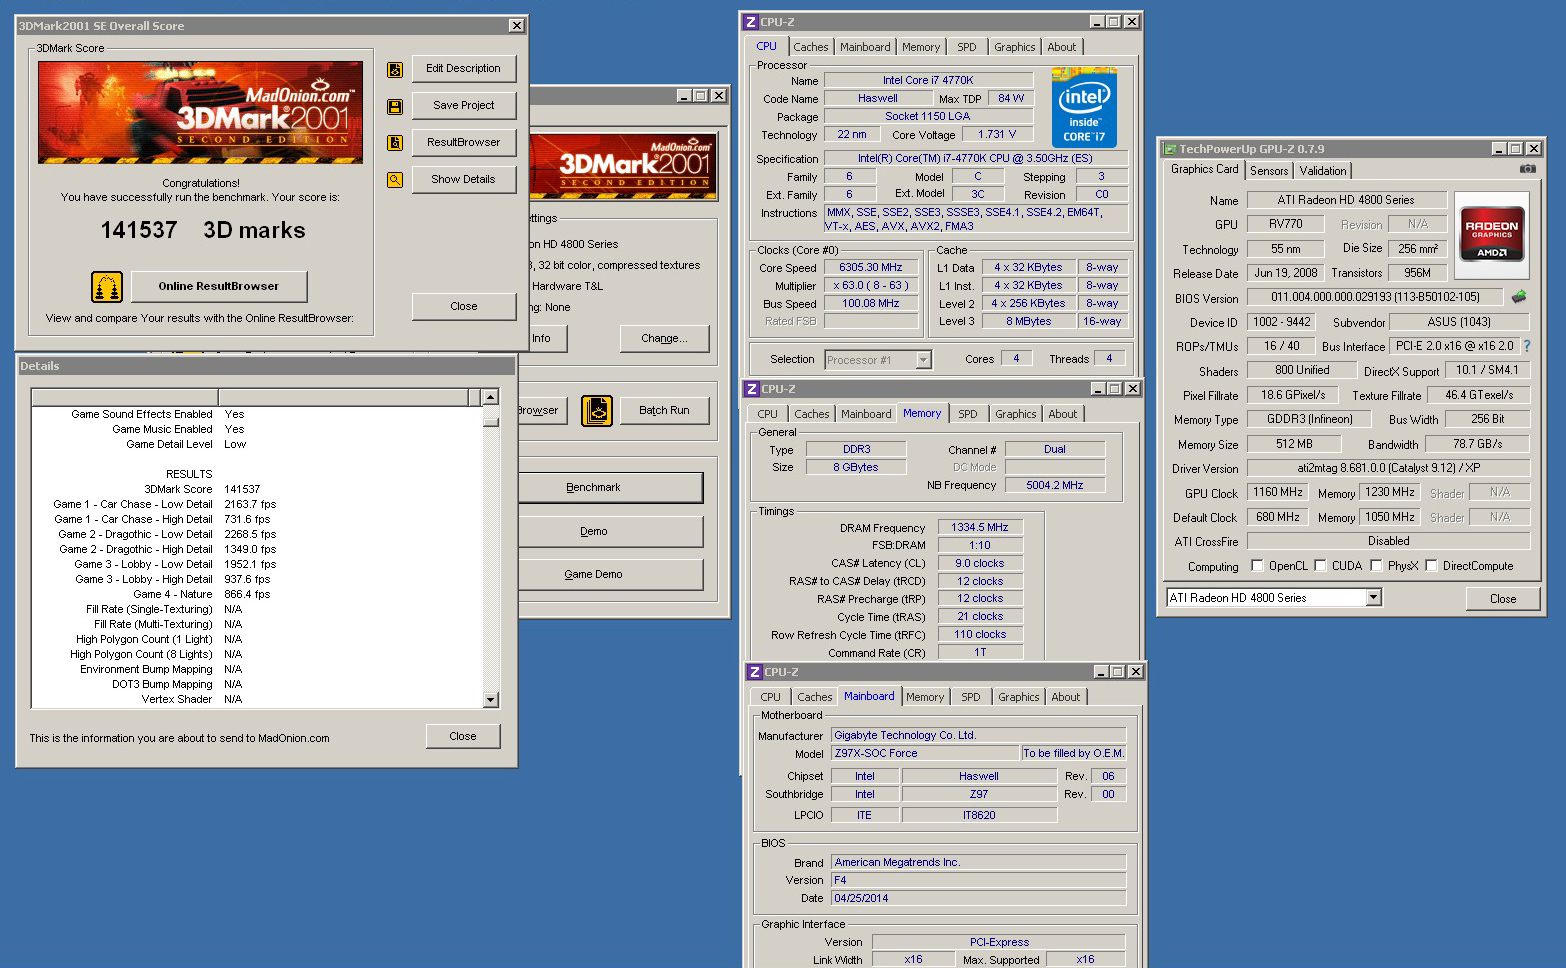Click the Details list scroll down arrow
This screenshot has width=1566, height=968.
(x=490, y=700)
